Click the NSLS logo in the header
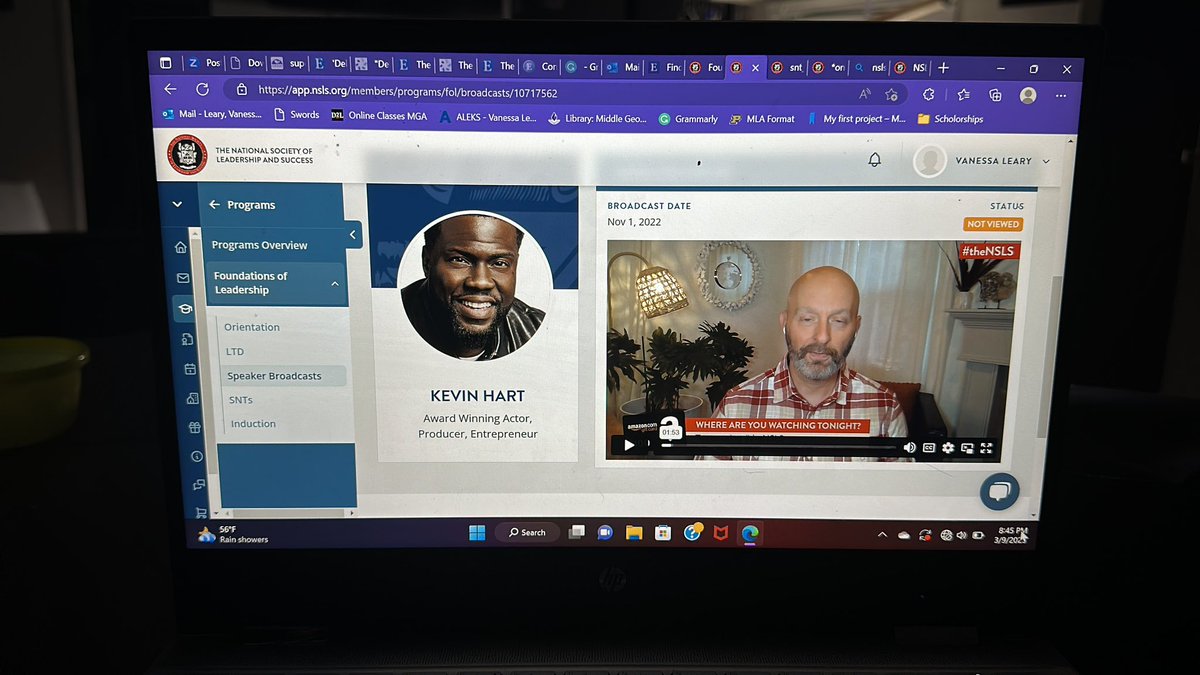1200x675 pixels. (x=240, y=155)
